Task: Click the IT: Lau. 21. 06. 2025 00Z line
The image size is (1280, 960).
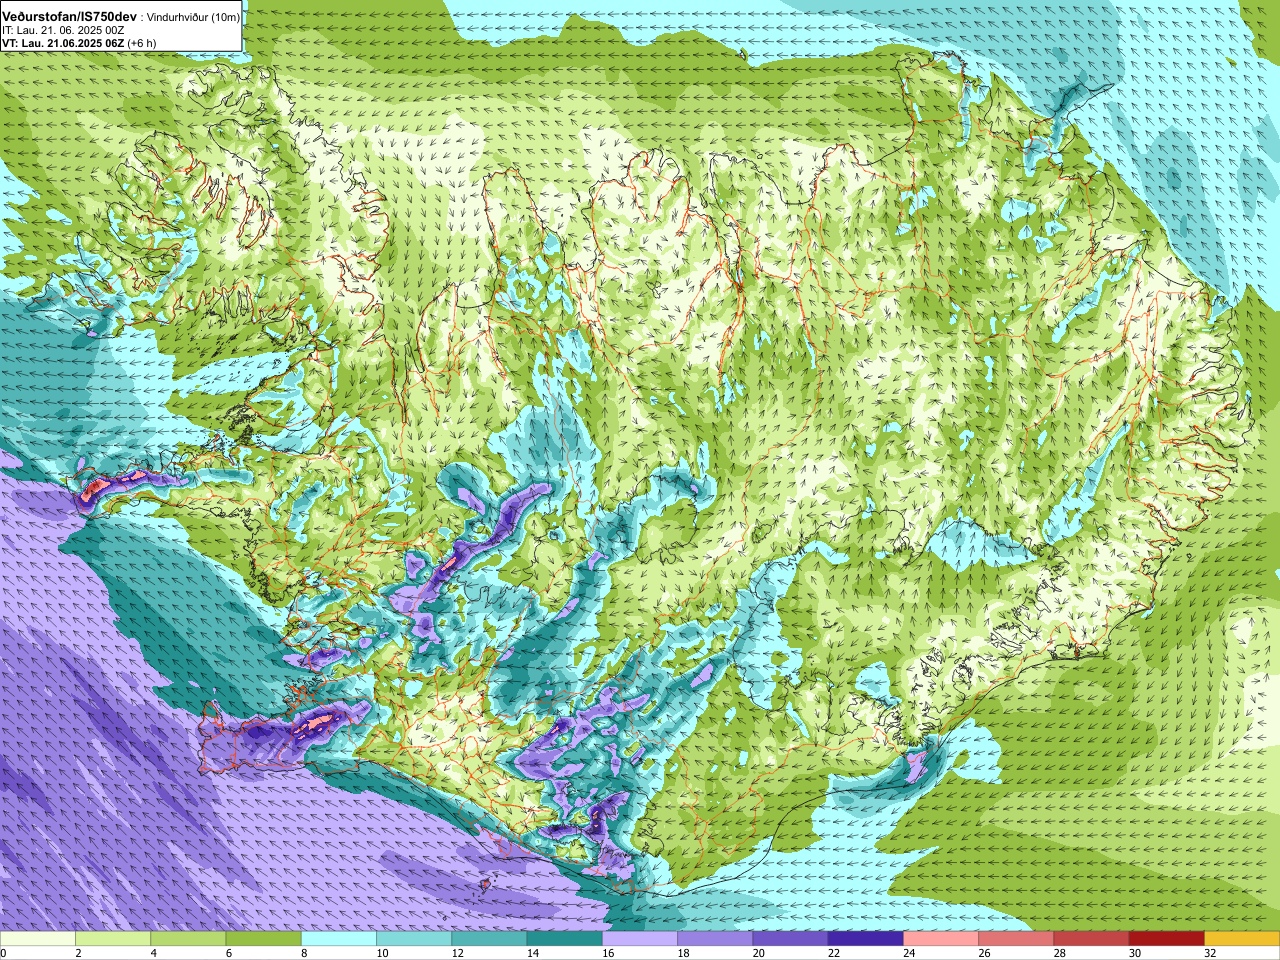Action: (63, 30)
